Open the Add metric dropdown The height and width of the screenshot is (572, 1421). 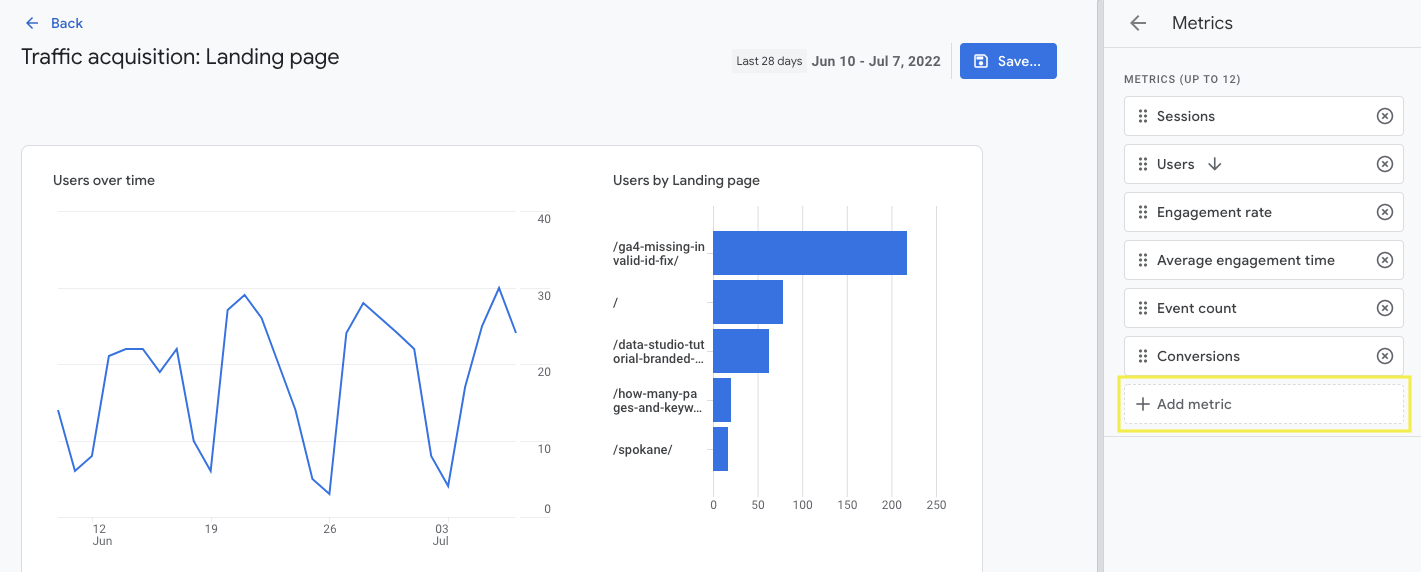click(x=1263, y=404)
